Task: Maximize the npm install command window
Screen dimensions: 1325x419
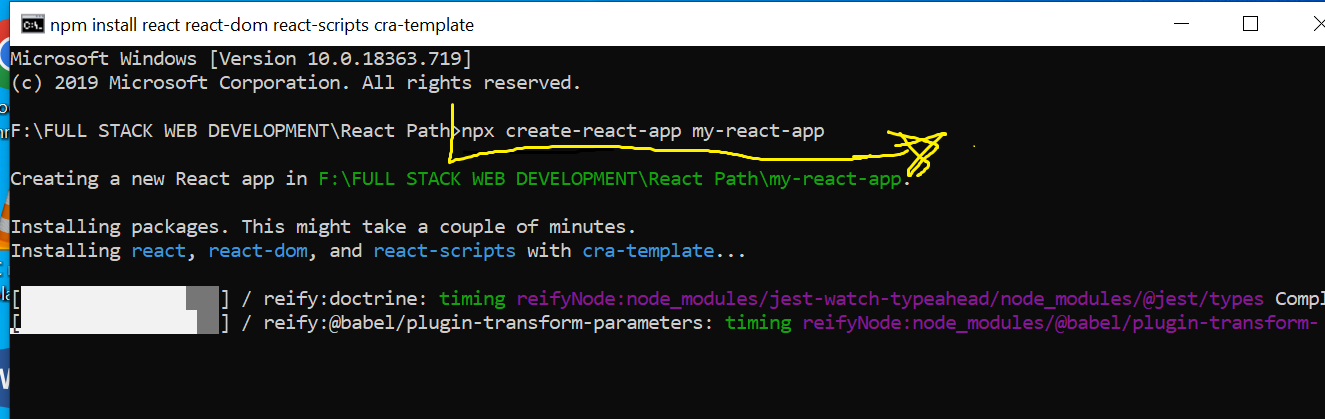Action: pos(1250,25)
